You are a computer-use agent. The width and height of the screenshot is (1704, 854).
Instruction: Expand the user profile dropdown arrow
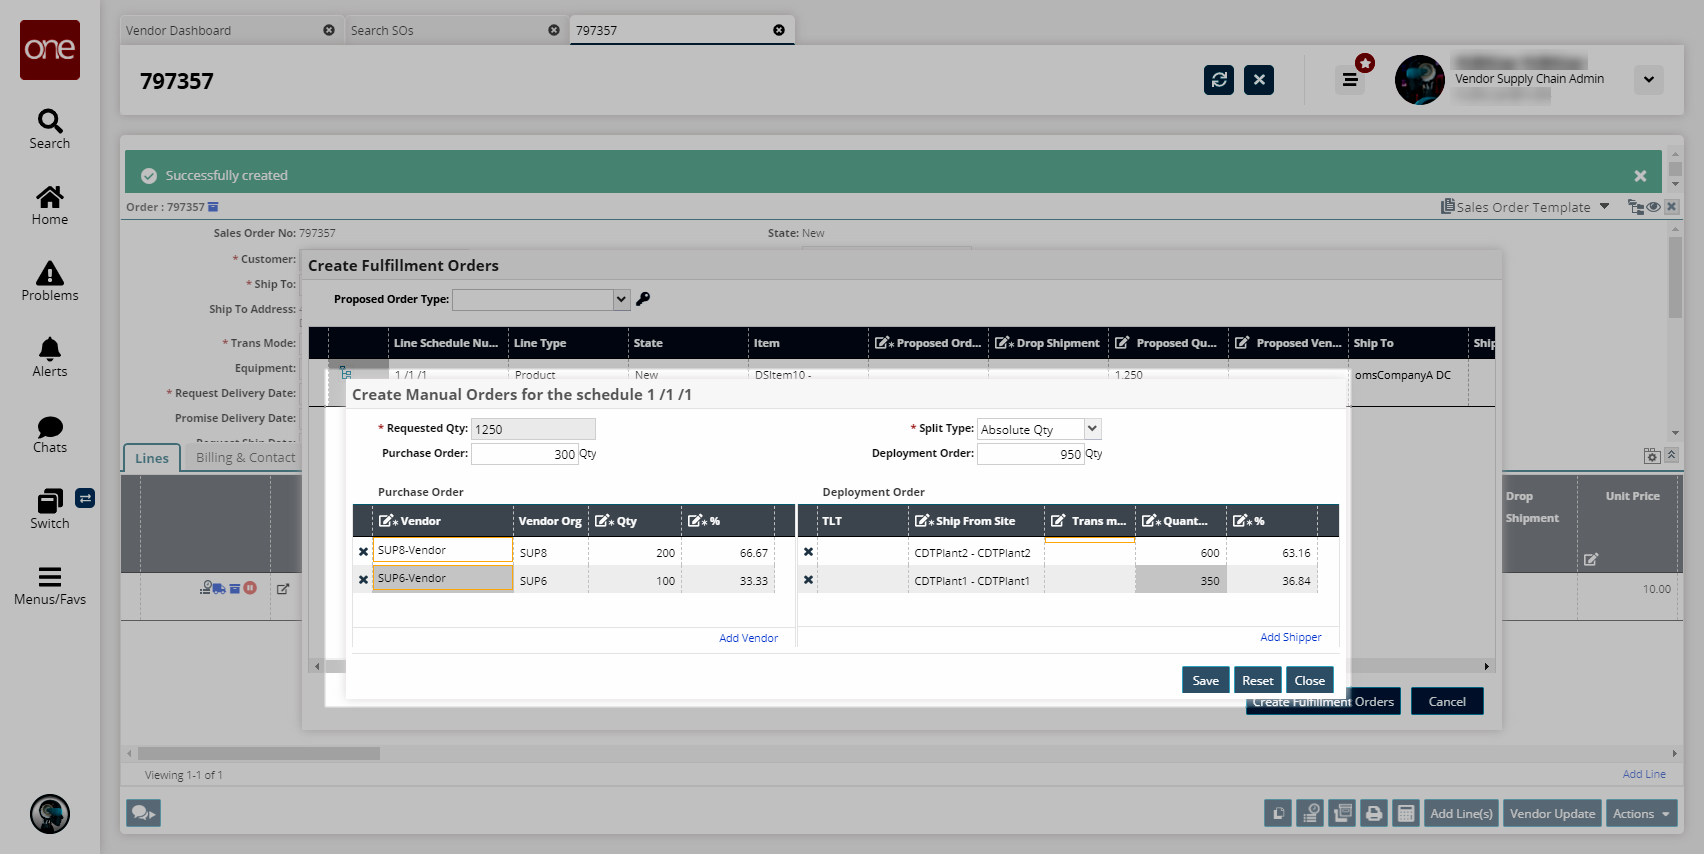click(x=1648, y=80)
